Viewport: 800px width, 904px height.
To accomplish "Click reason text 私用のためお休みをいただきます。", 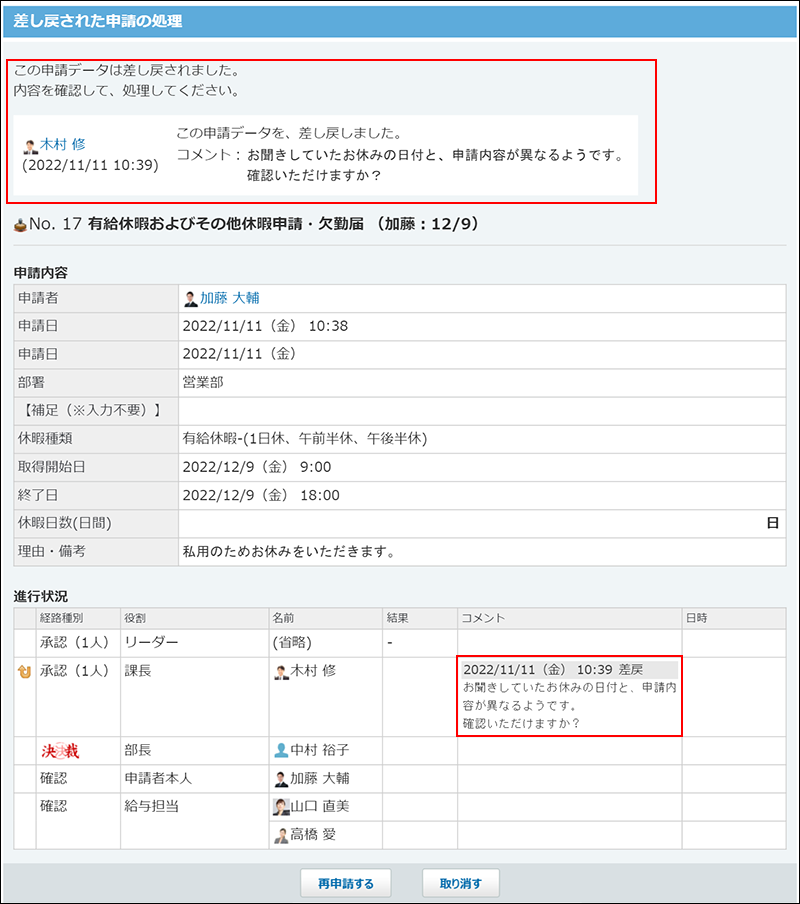I will click(290, 552).
